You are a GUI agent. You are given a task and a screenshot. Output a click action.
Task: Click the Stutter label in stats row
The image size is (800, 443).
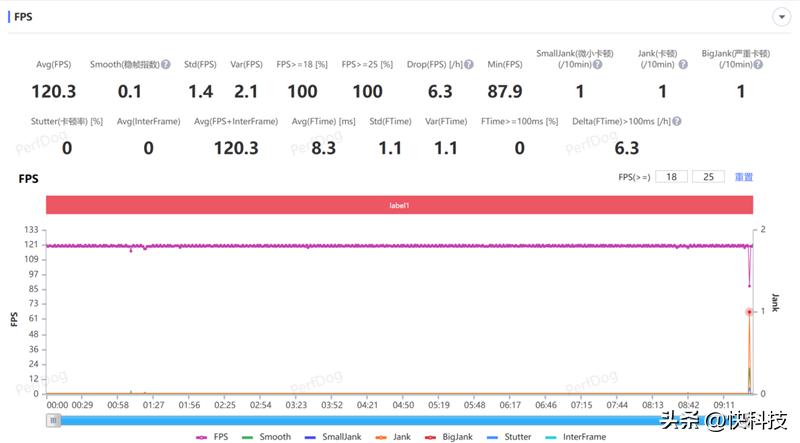67,121
